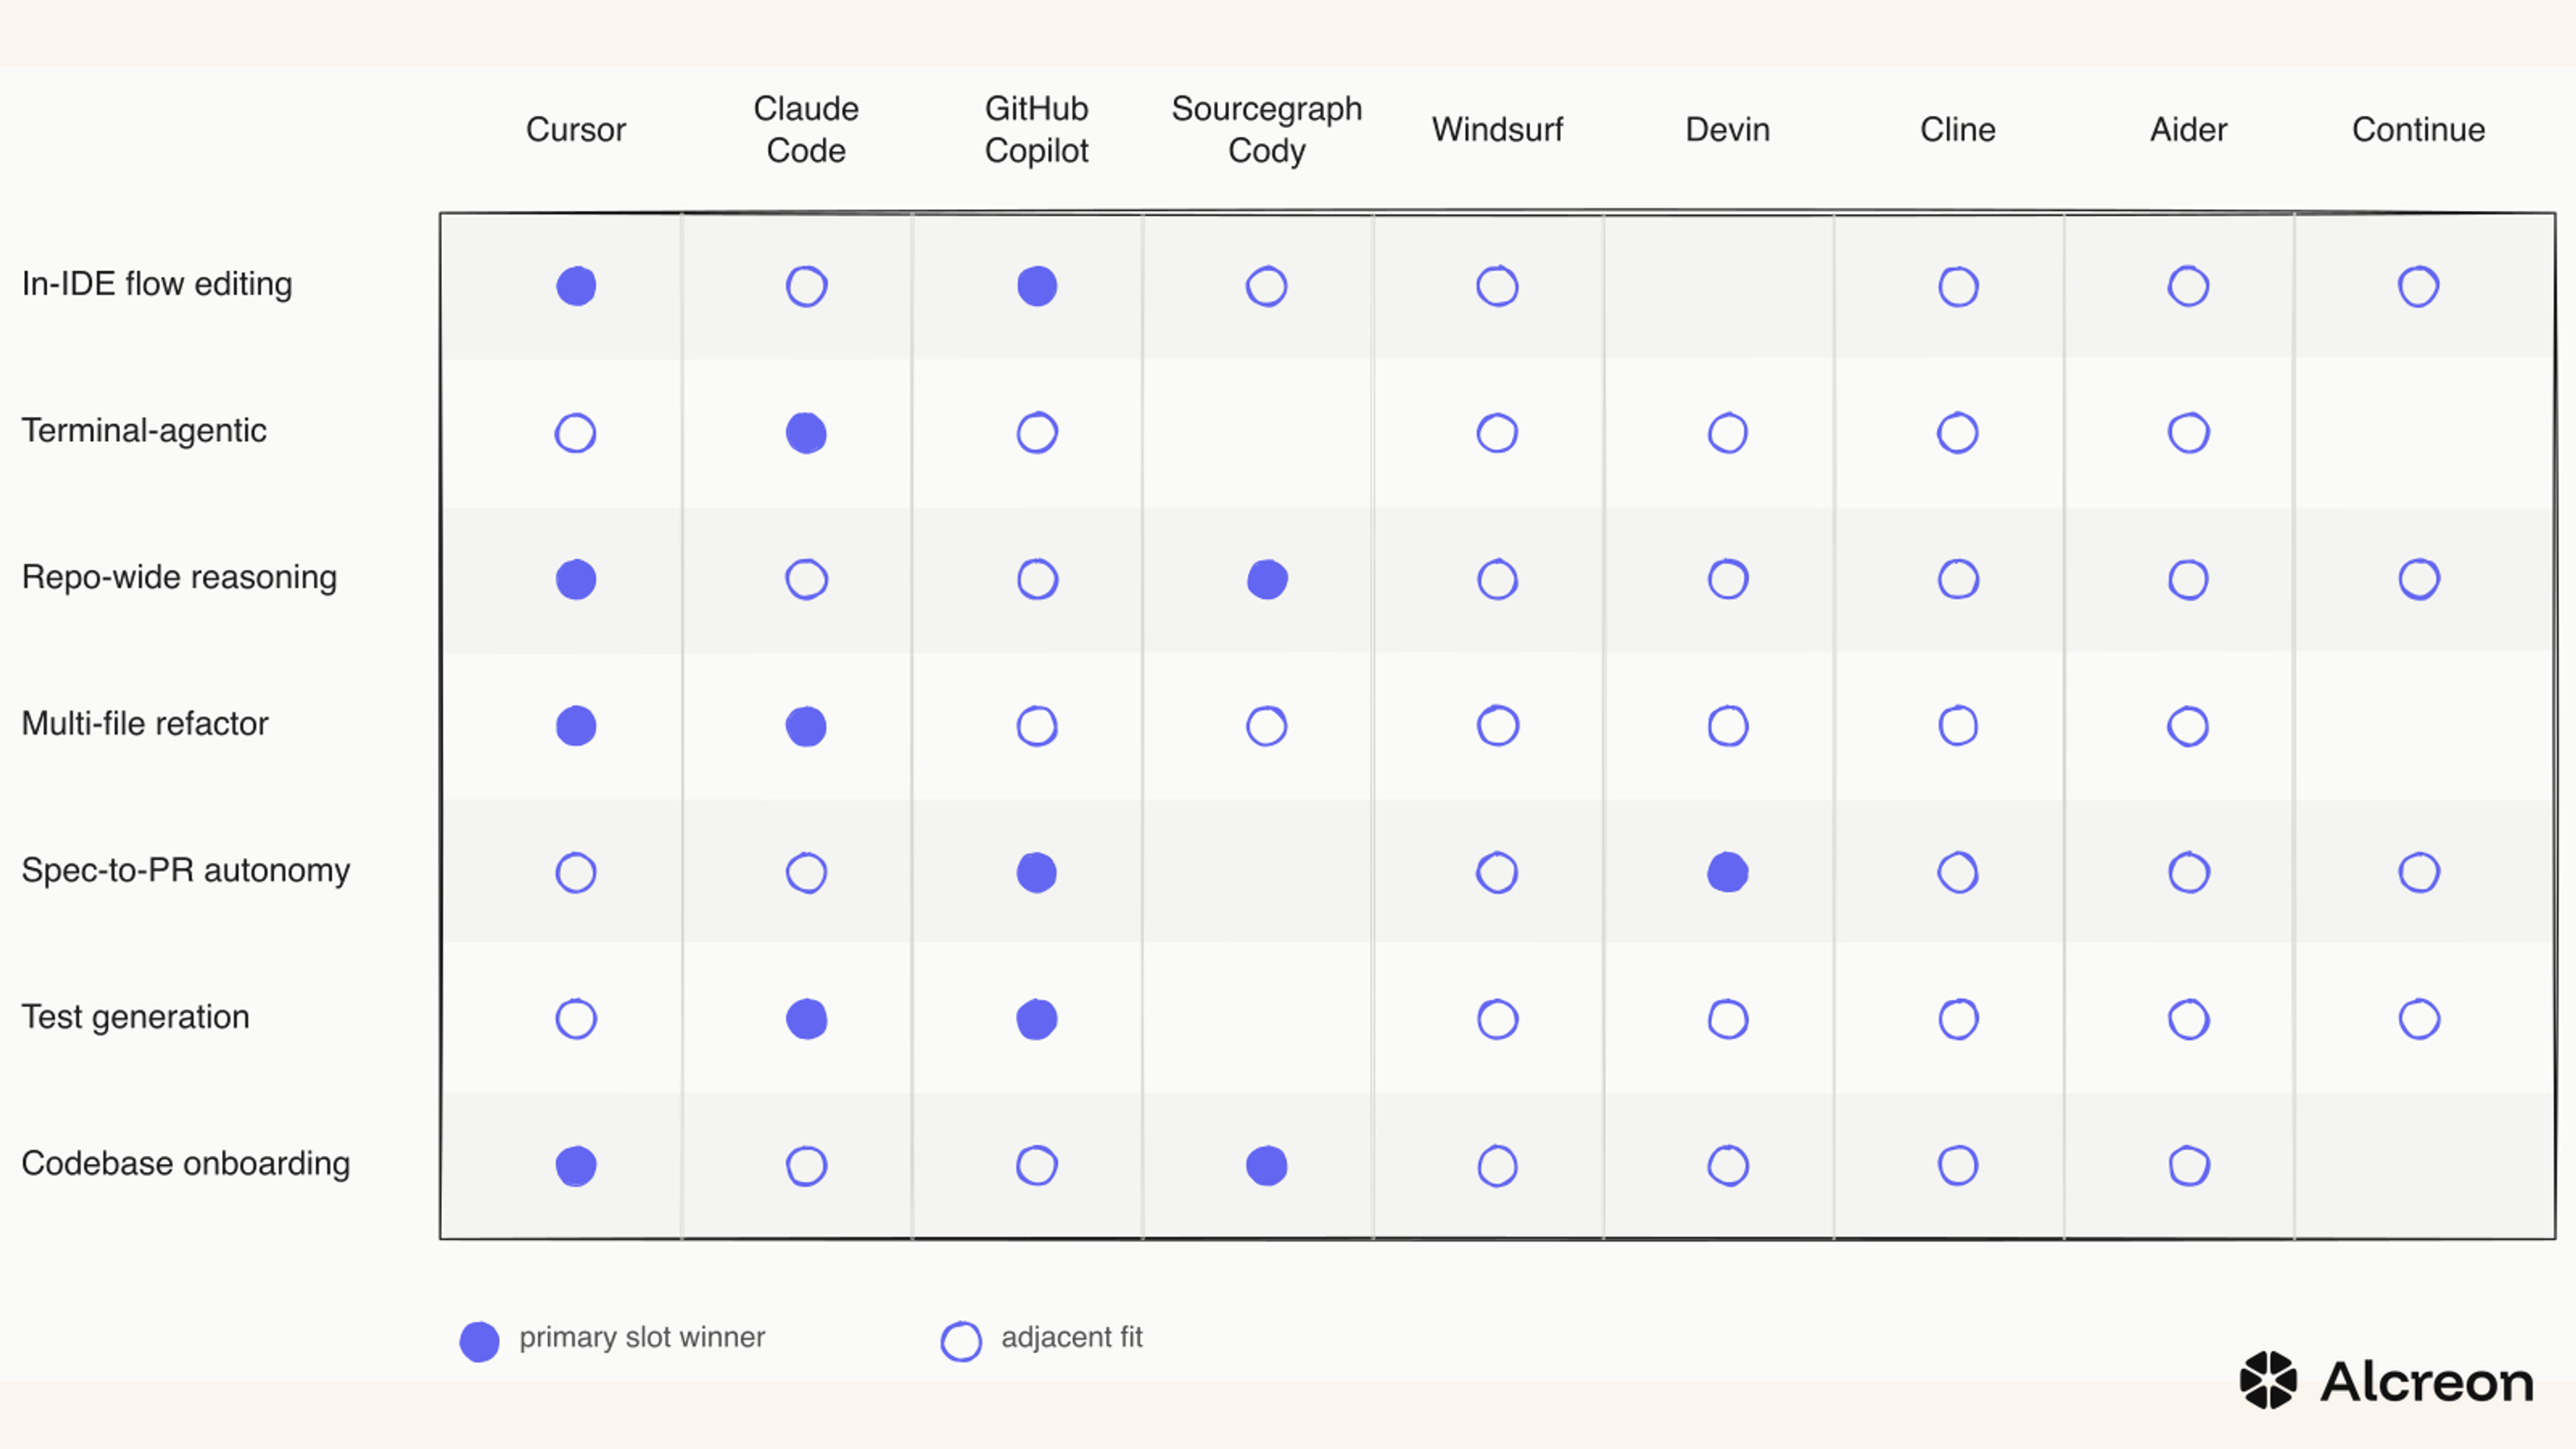Click the adjacent fit legend circle
The image size is (2576, 1449).
point(961,1341)
